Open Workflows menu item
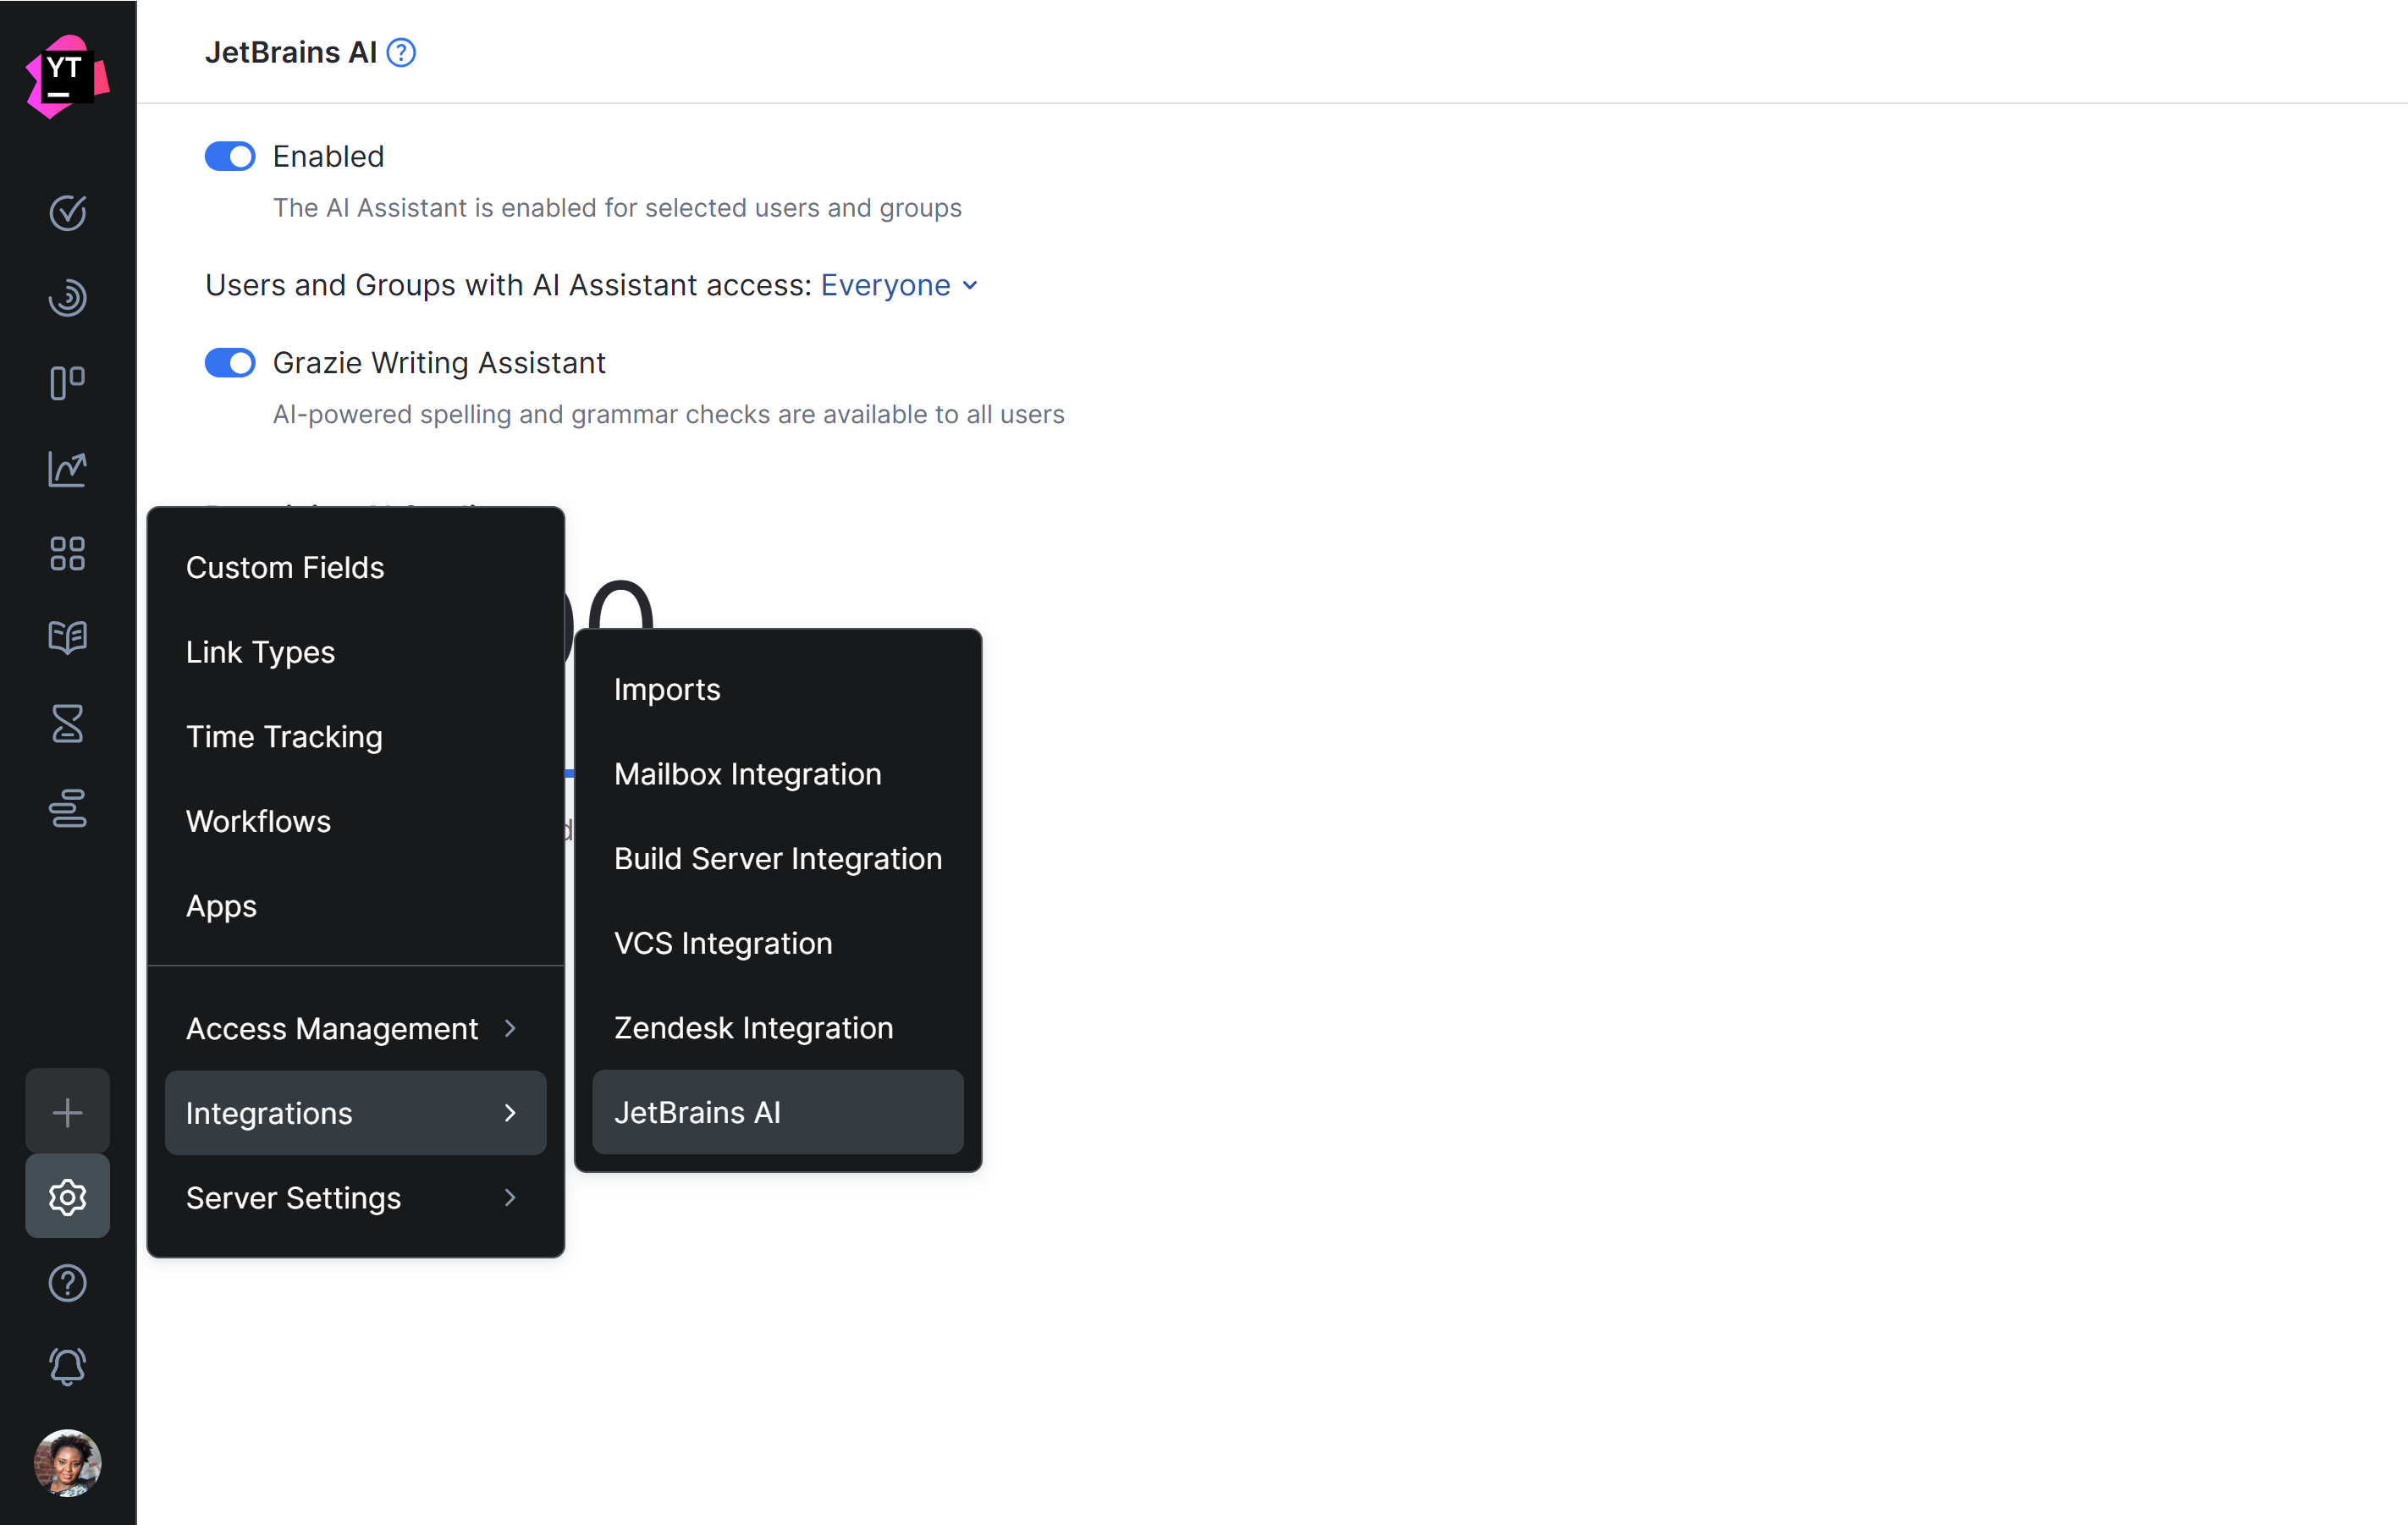Image resolution: width=2408 pixels, height=1525 pixels. tap(355, 821)
